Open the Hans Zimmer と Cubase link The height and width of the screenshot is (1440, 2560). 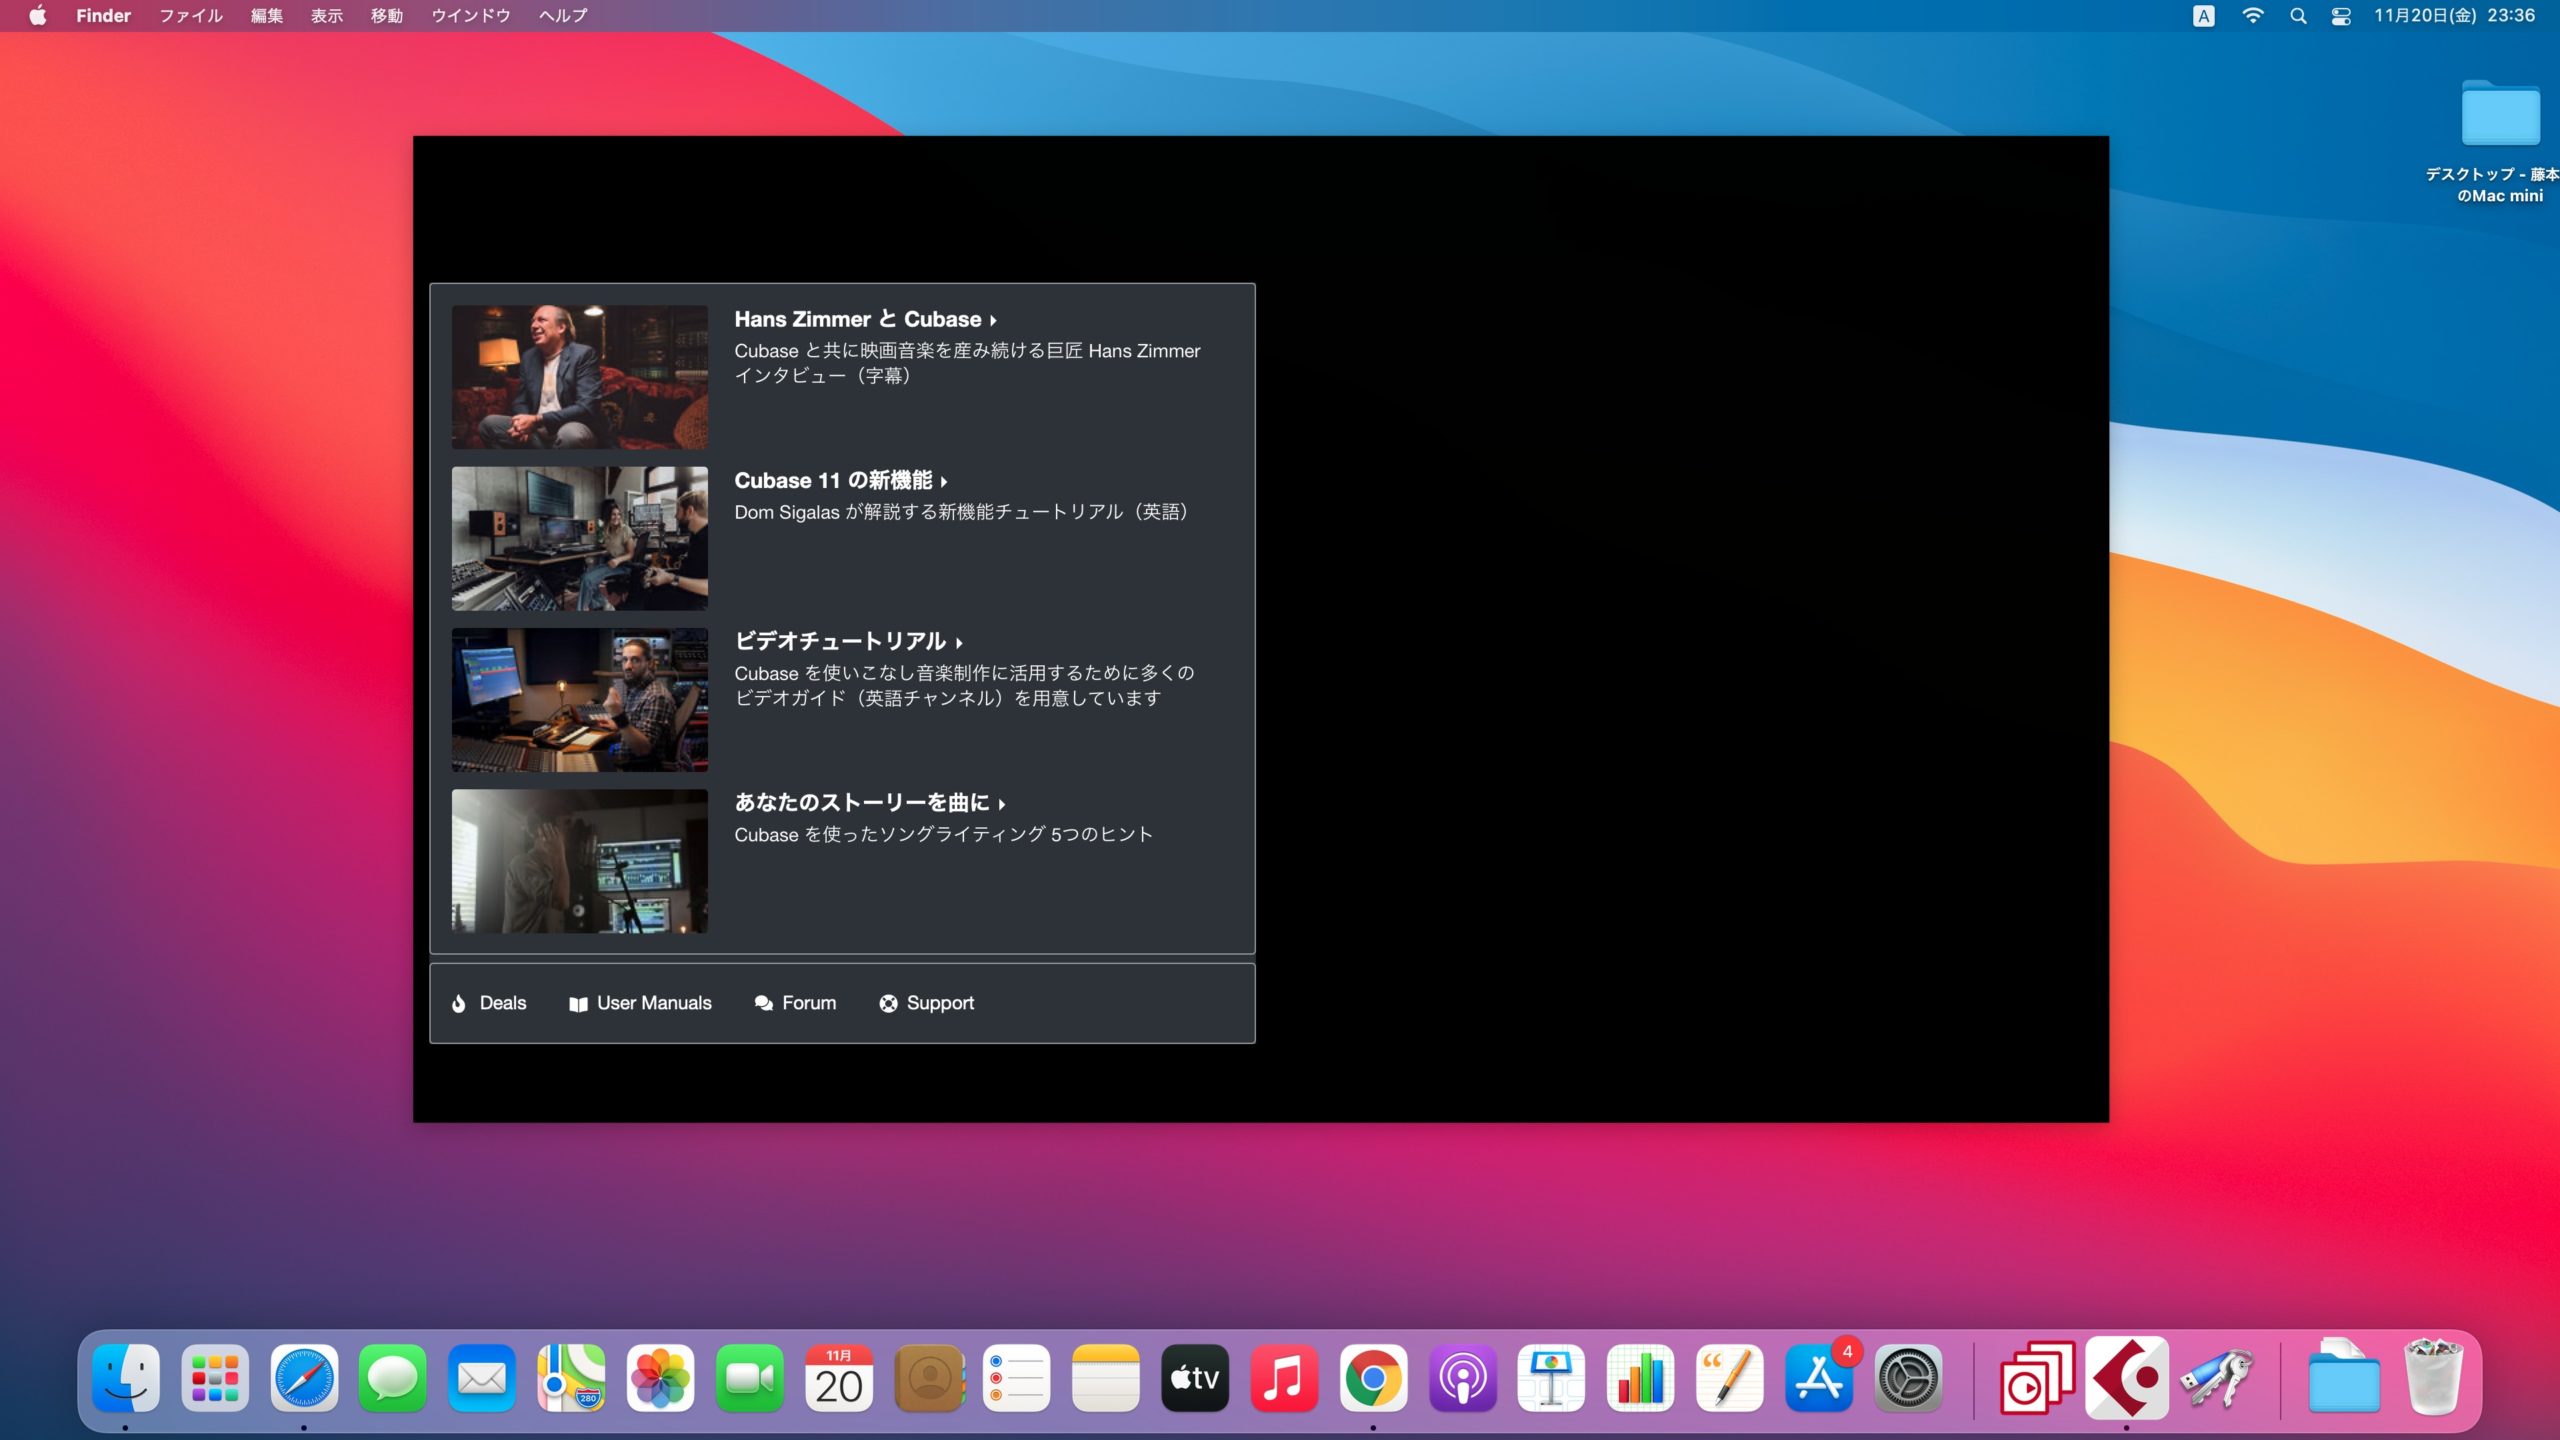865,319
